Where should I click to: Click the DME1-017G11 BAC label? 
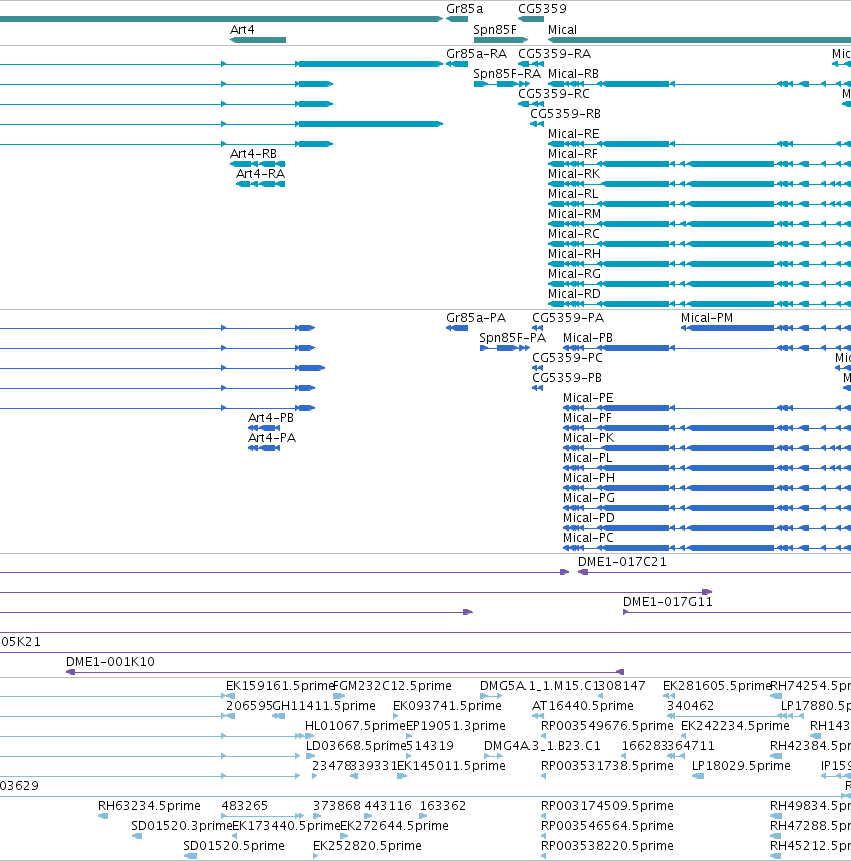pyautogui.click(x=668, y=602)
